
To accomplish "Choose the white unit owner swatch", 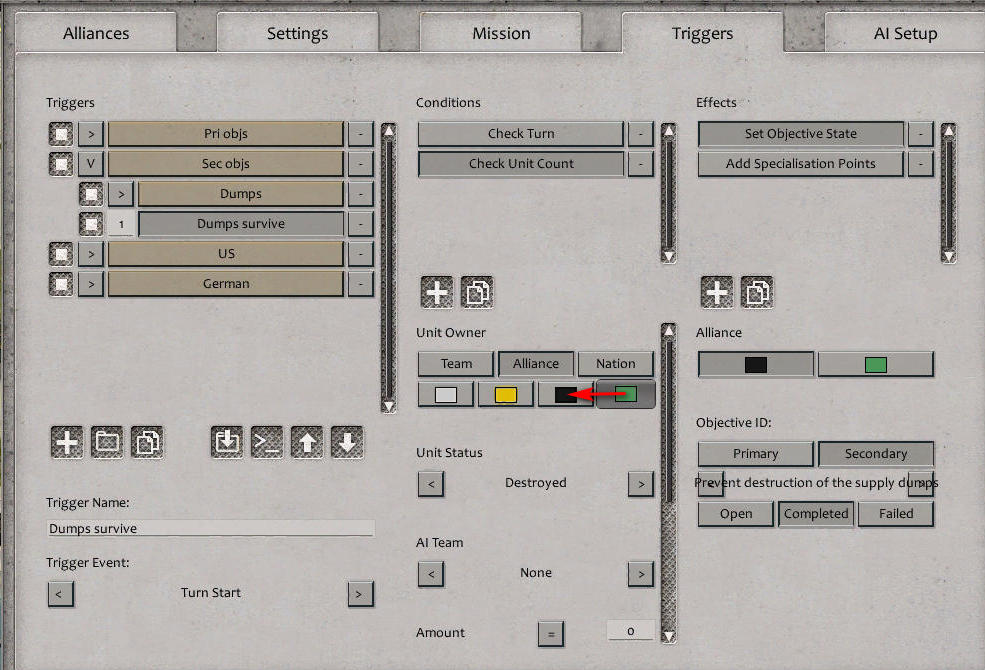I will [x=446, y=394].
